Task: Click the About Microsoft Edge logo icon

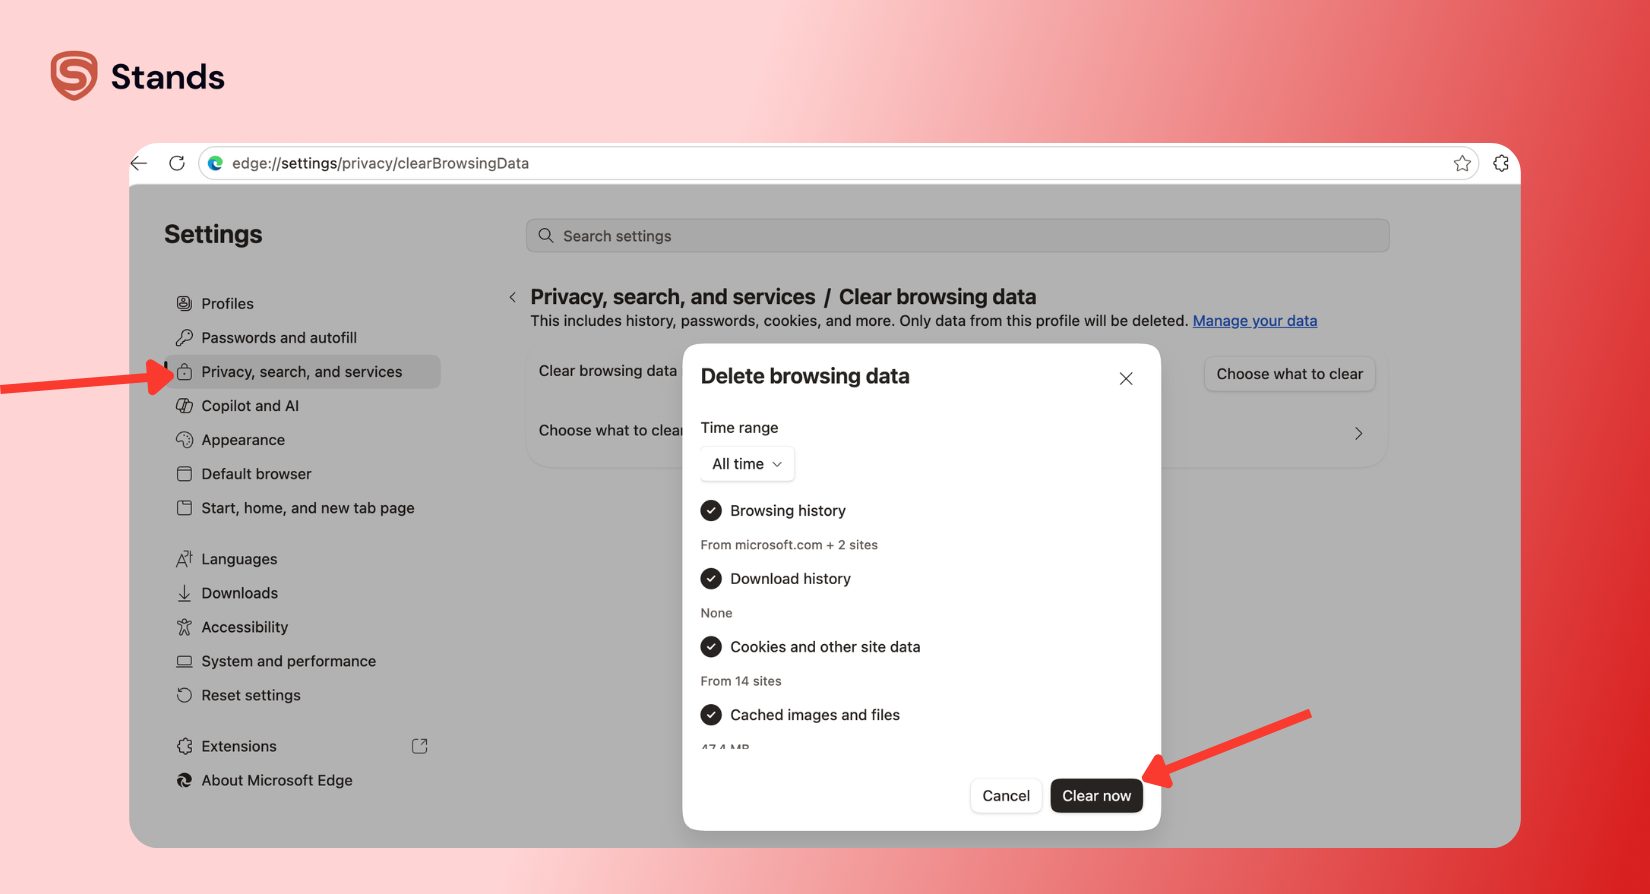Action: (184, 780)
